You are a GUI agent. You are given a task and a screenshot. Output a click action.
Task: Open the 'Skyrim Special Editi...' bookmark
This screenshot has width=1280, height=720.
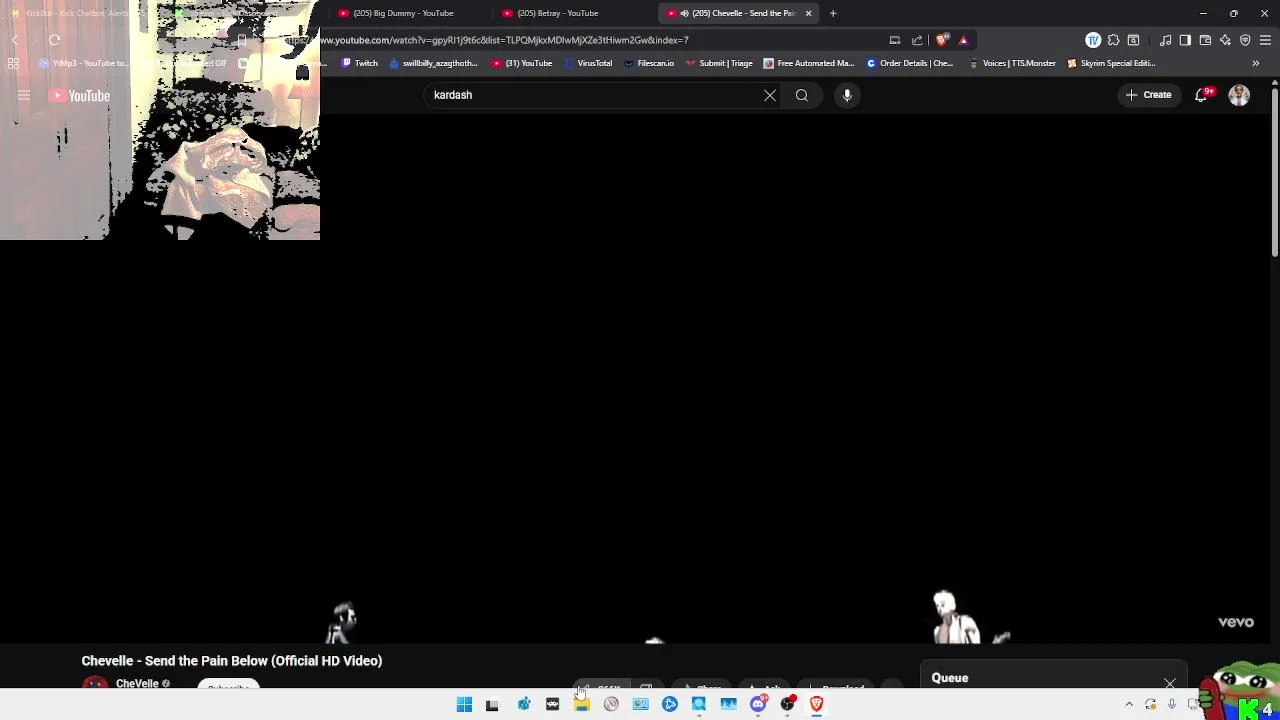[1111, 63]
